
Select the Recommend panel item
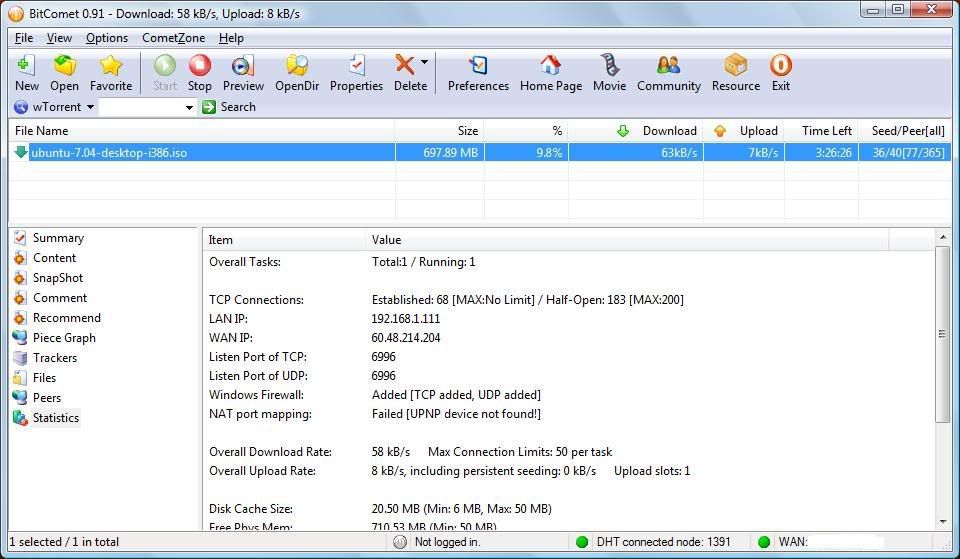pos(57,318)
